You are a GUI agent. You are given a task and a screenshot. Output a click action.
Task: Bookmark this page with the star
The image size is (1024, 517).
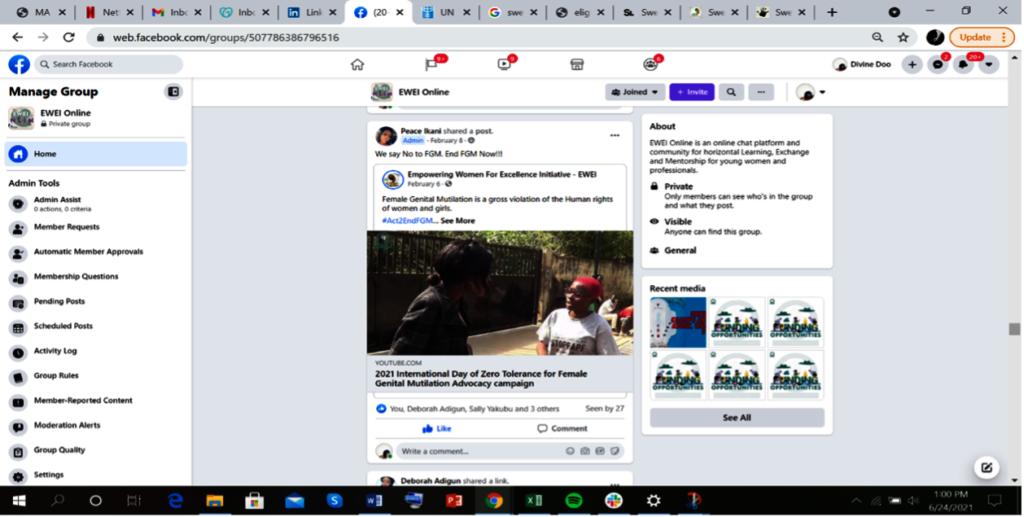pyautogui.click(x=903, y=37)
